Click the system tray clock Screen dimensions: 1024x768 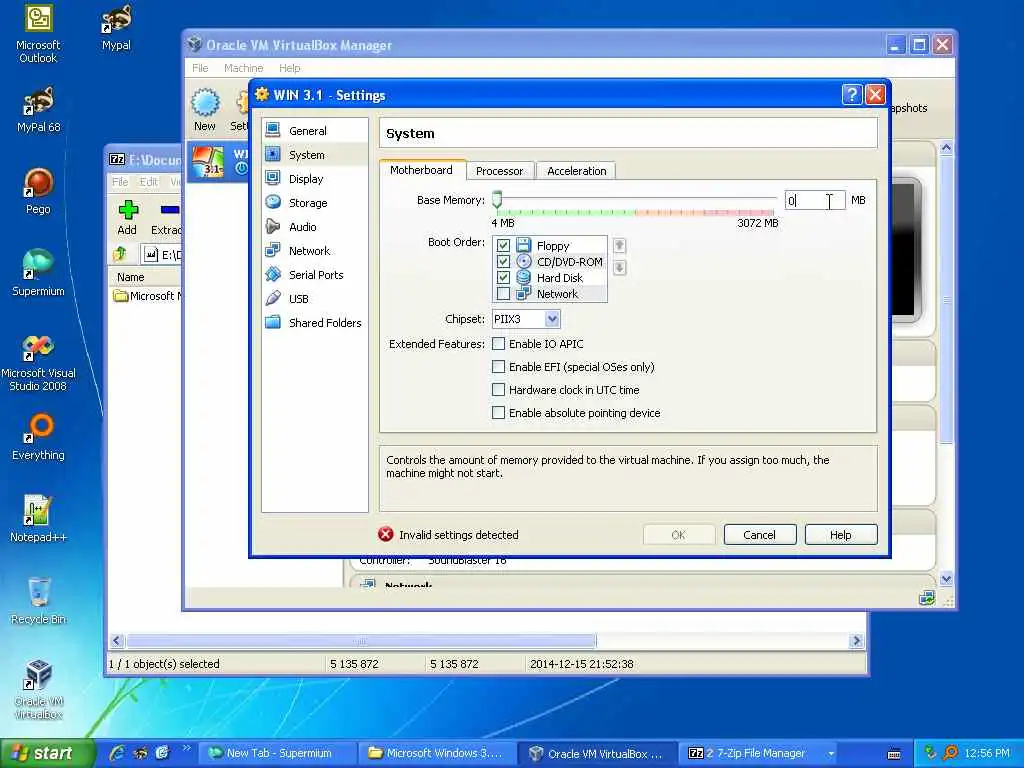987,753
